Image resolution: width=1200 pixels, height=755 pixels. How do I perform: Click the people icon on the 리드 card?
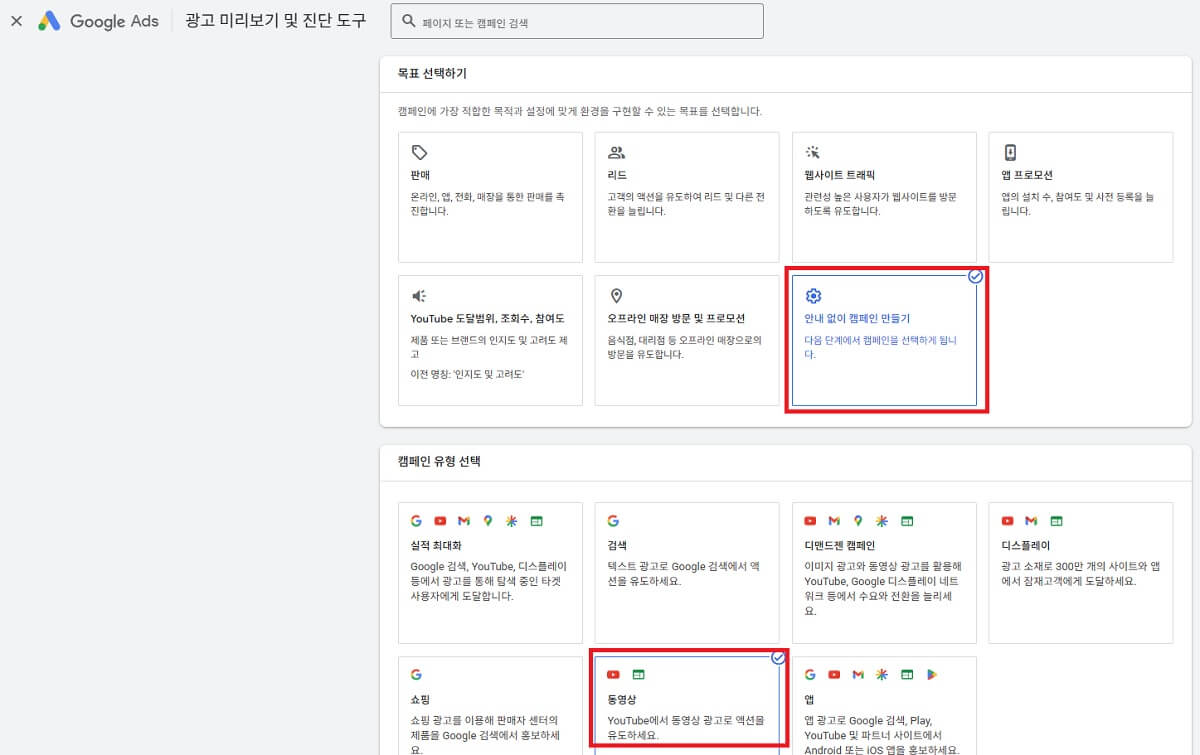[x=616, y=152]
